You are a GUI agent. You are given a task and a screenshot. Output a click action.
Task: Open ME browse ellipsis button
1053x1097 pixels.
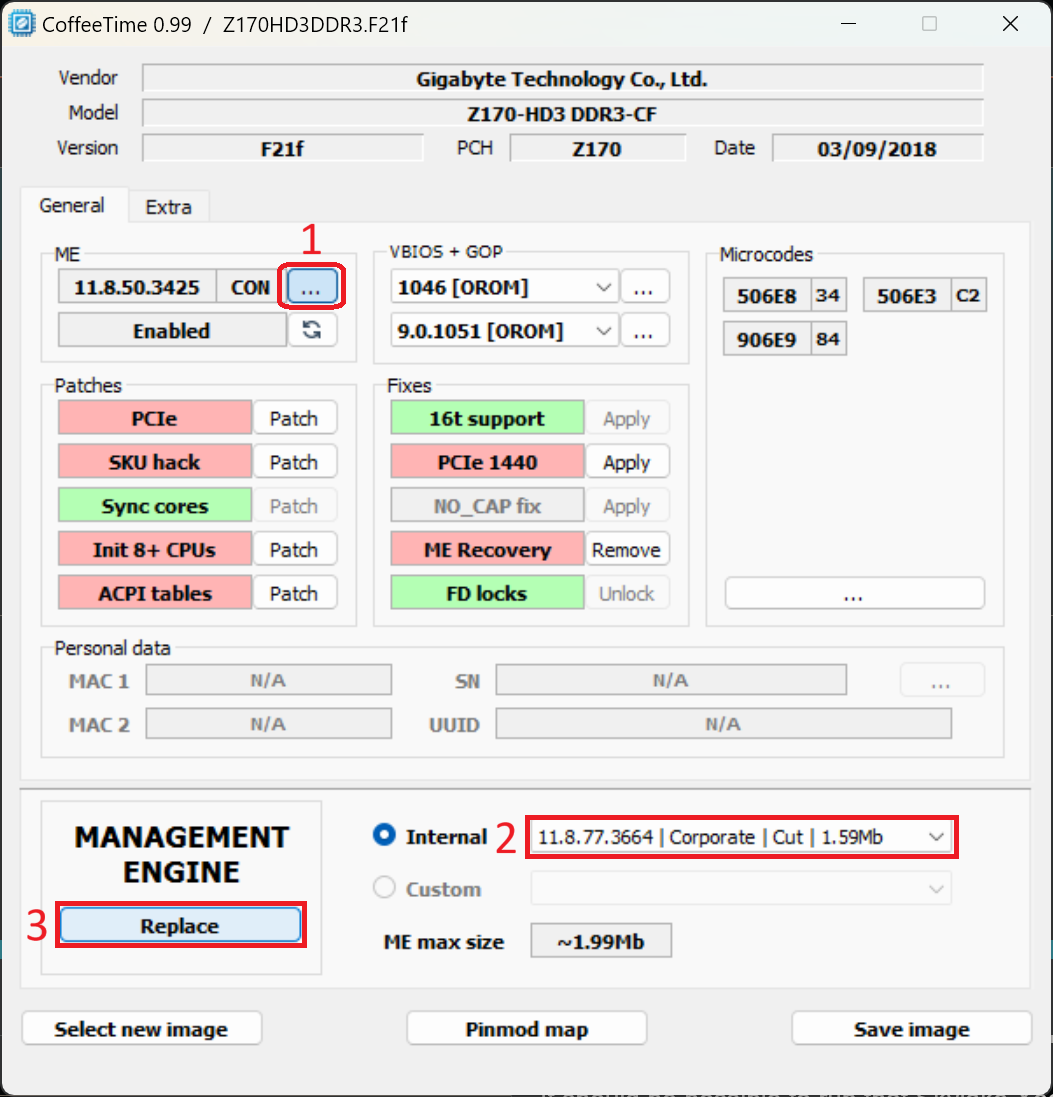312,288
